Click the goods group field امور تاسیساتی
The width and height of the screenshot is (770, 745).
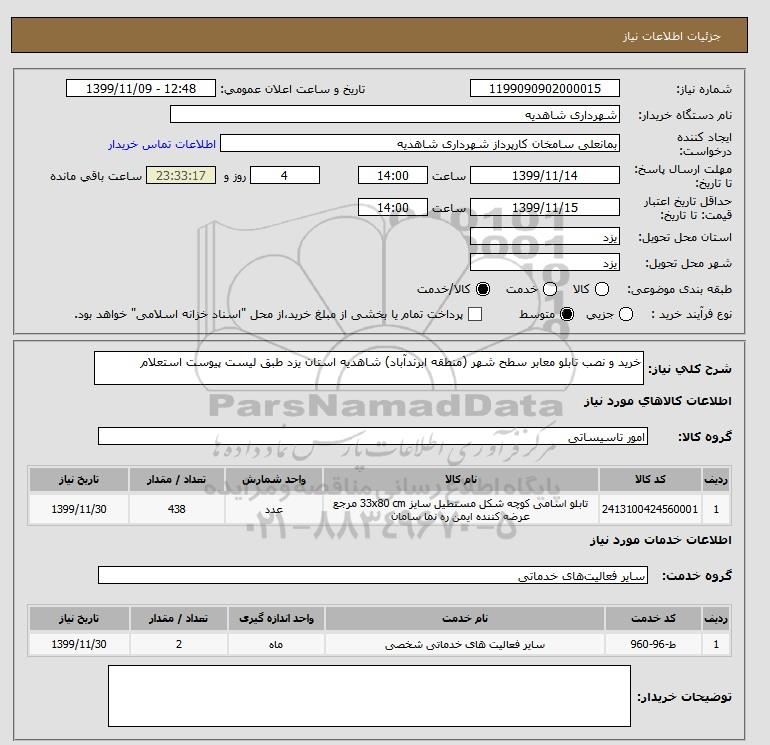coord(373,436)
